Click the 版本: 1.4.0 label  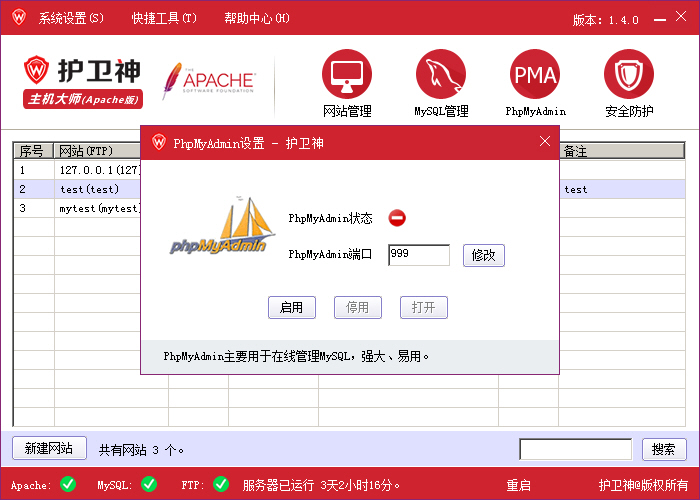point(605,20)
